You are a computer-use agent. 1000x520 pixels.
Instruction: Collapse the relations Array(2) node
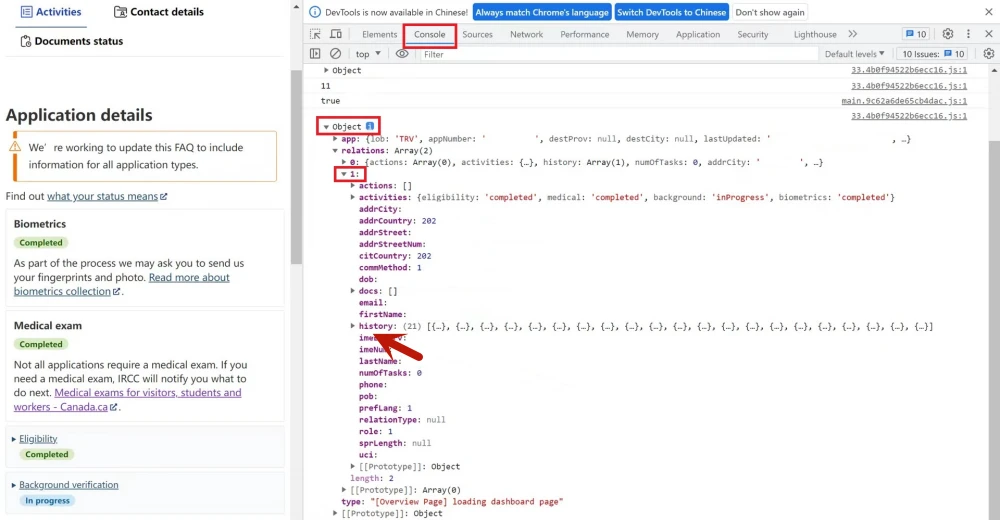[x=335, y=151]
